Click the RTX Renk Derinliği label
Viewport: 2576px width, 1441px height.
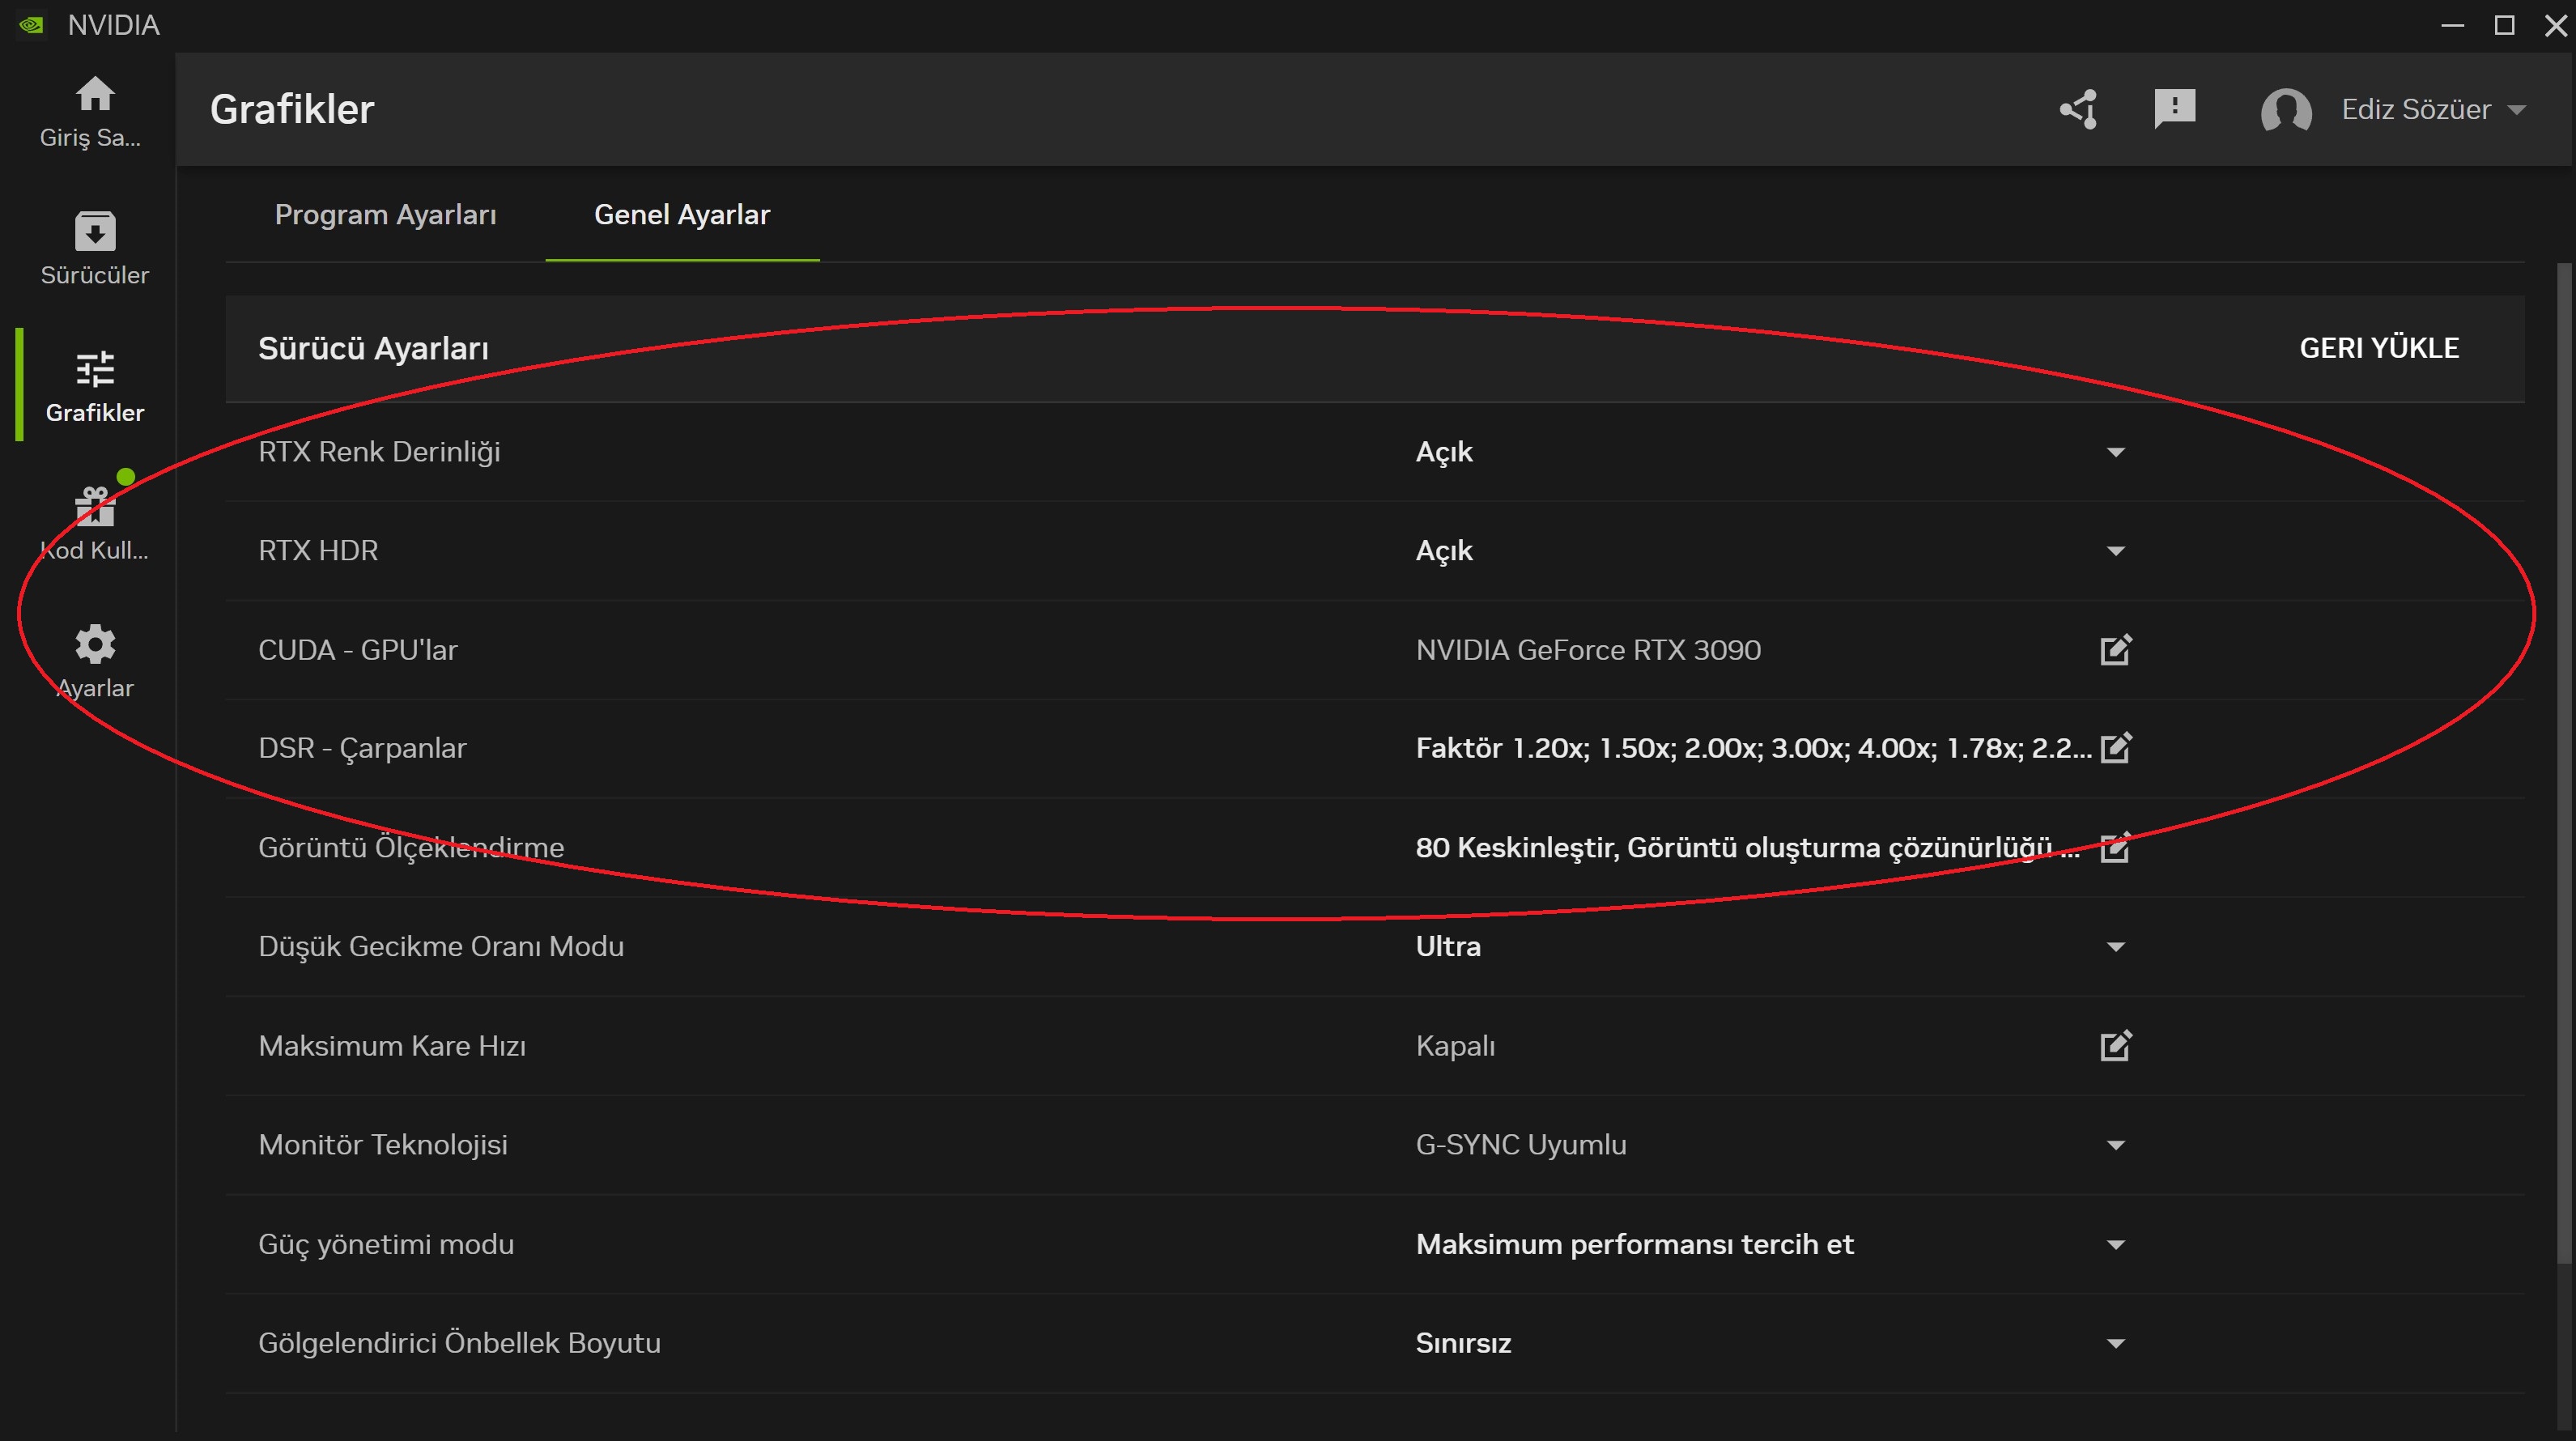point(379,452)
